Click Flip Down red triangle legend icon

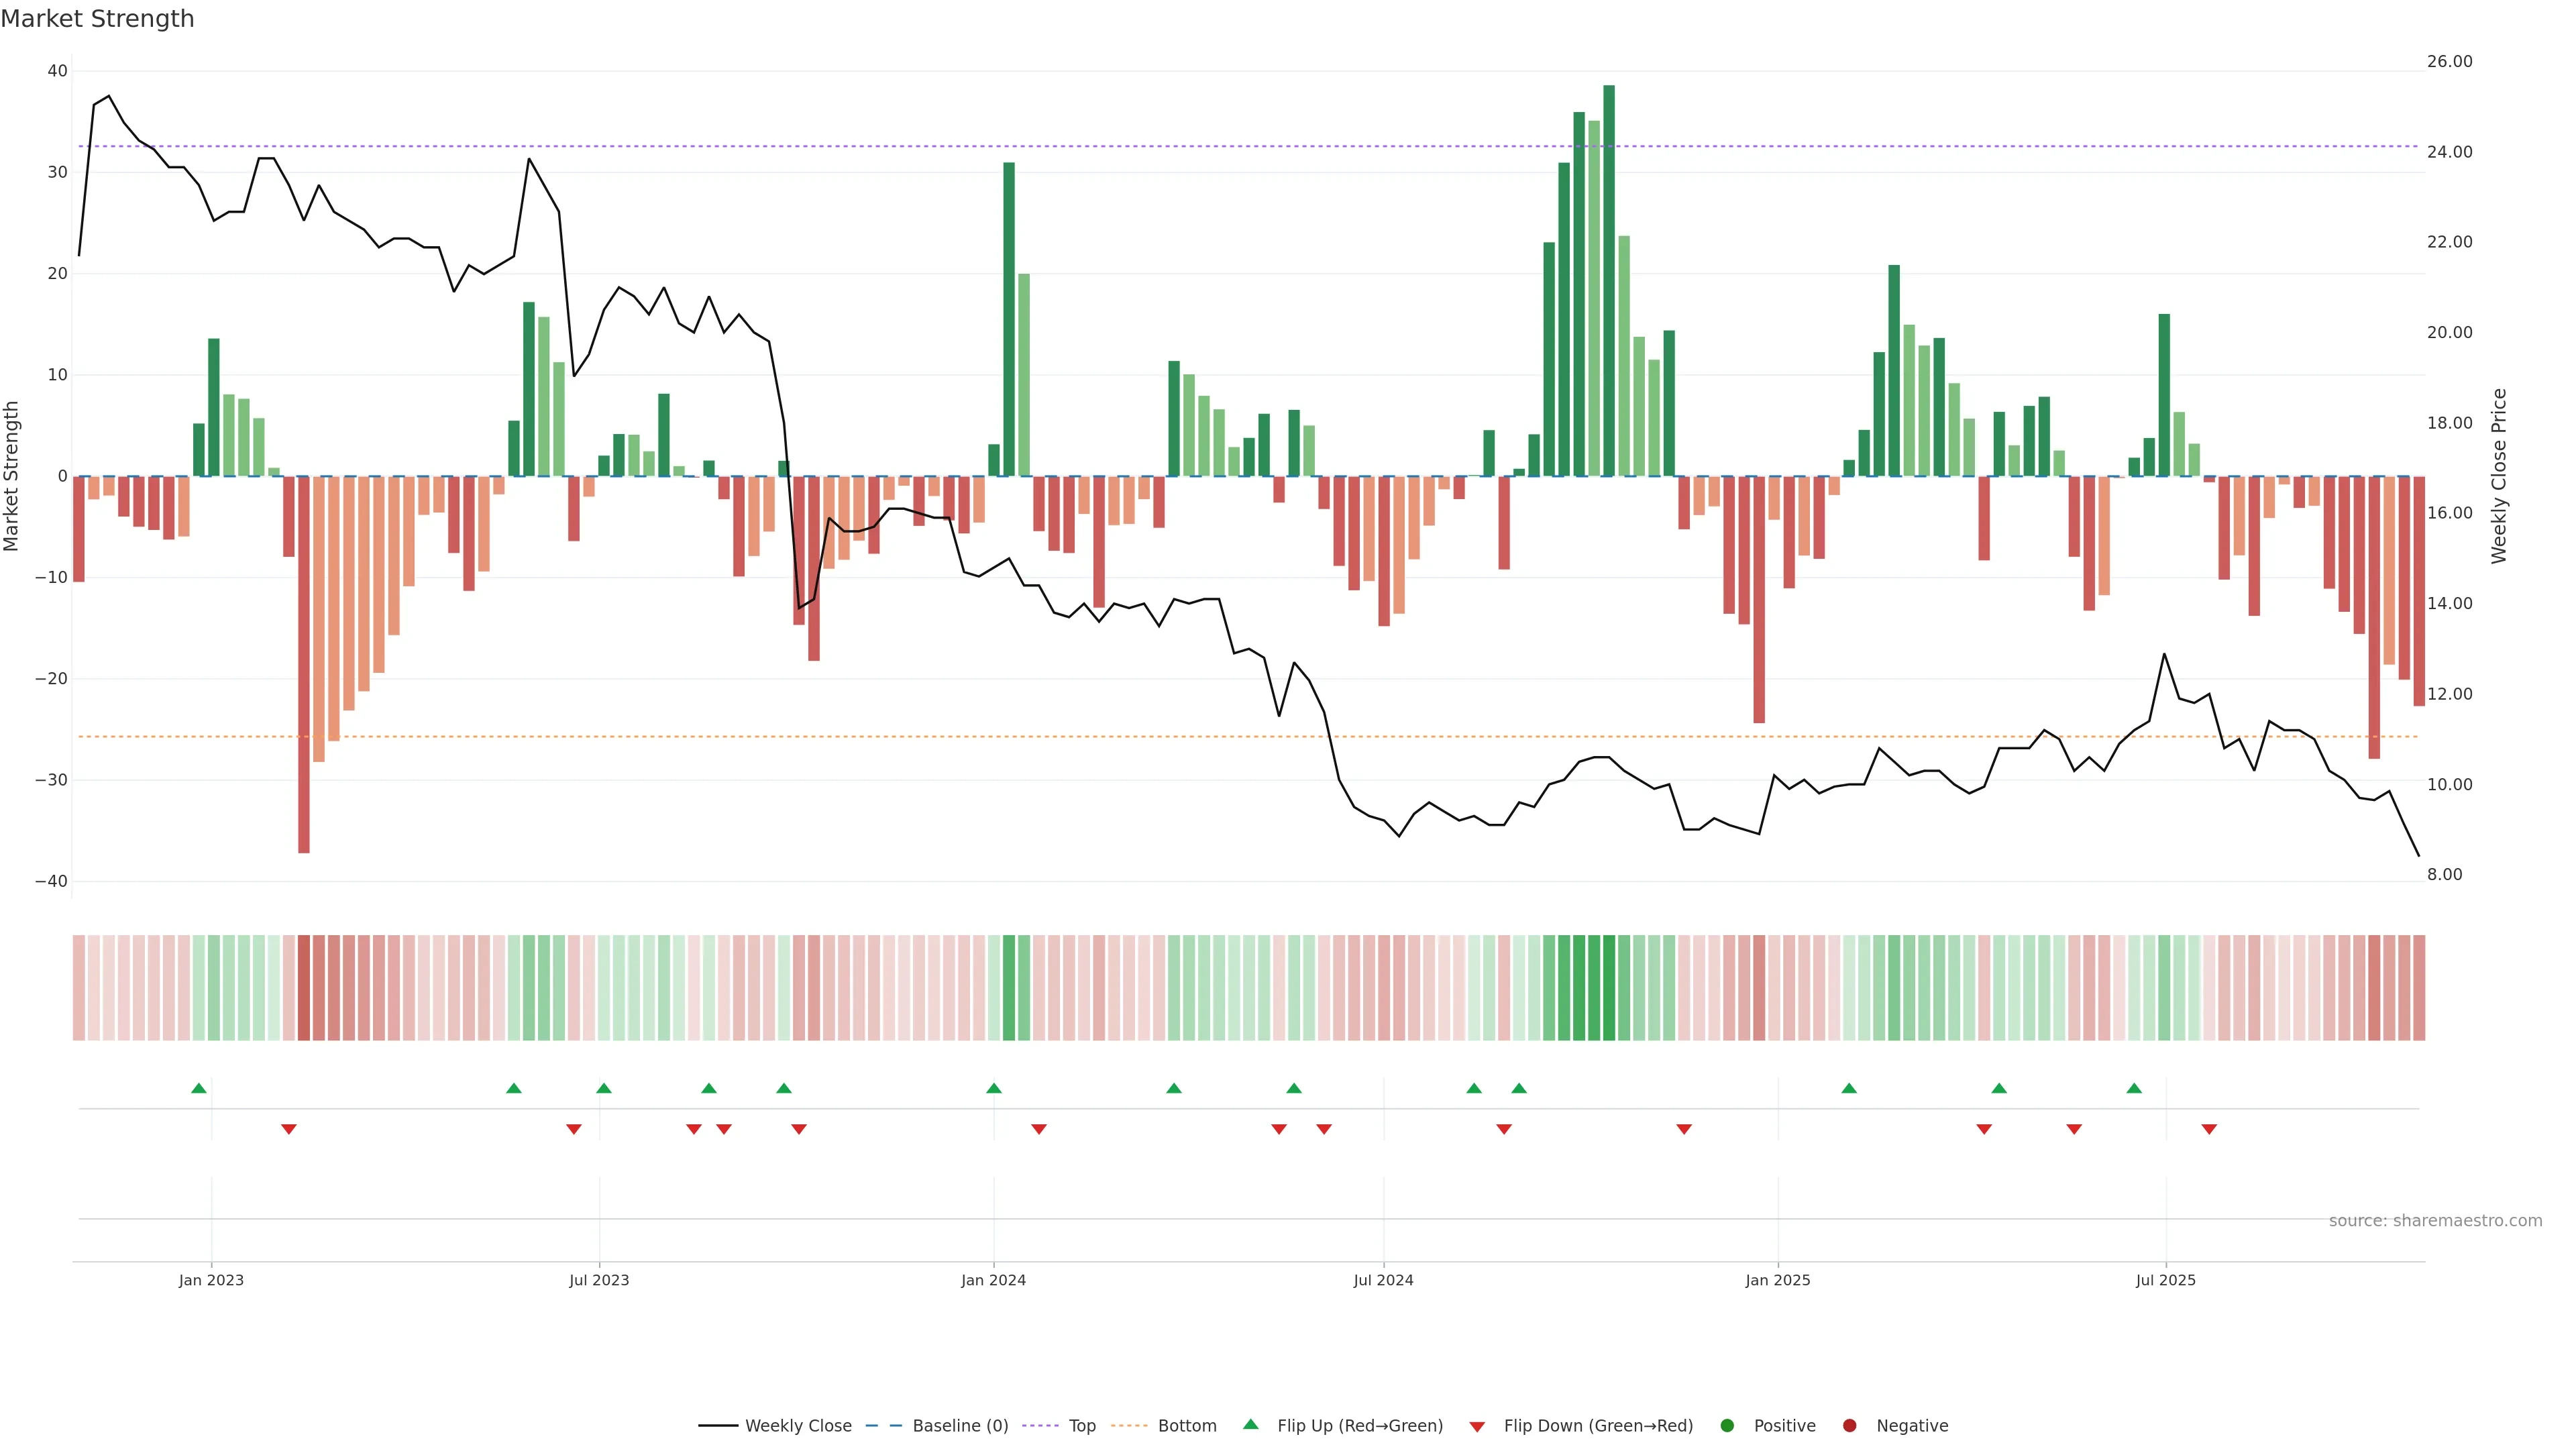pos(1477,1427)
